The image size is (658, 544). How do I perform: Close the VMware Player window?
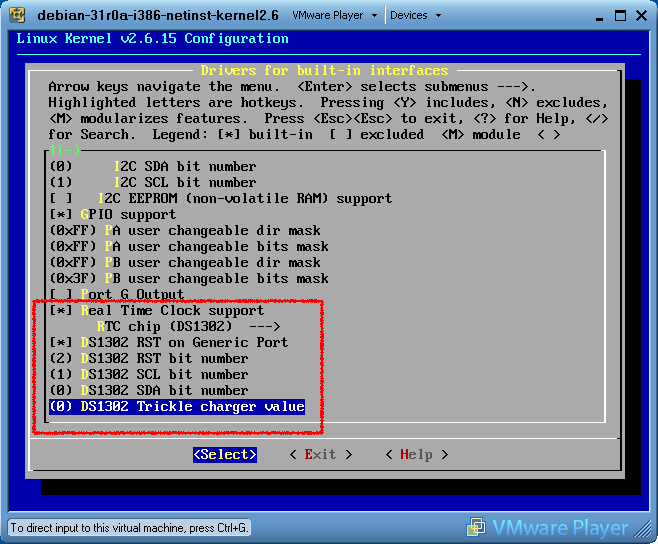pyautogui.click(x=641, y=16)
